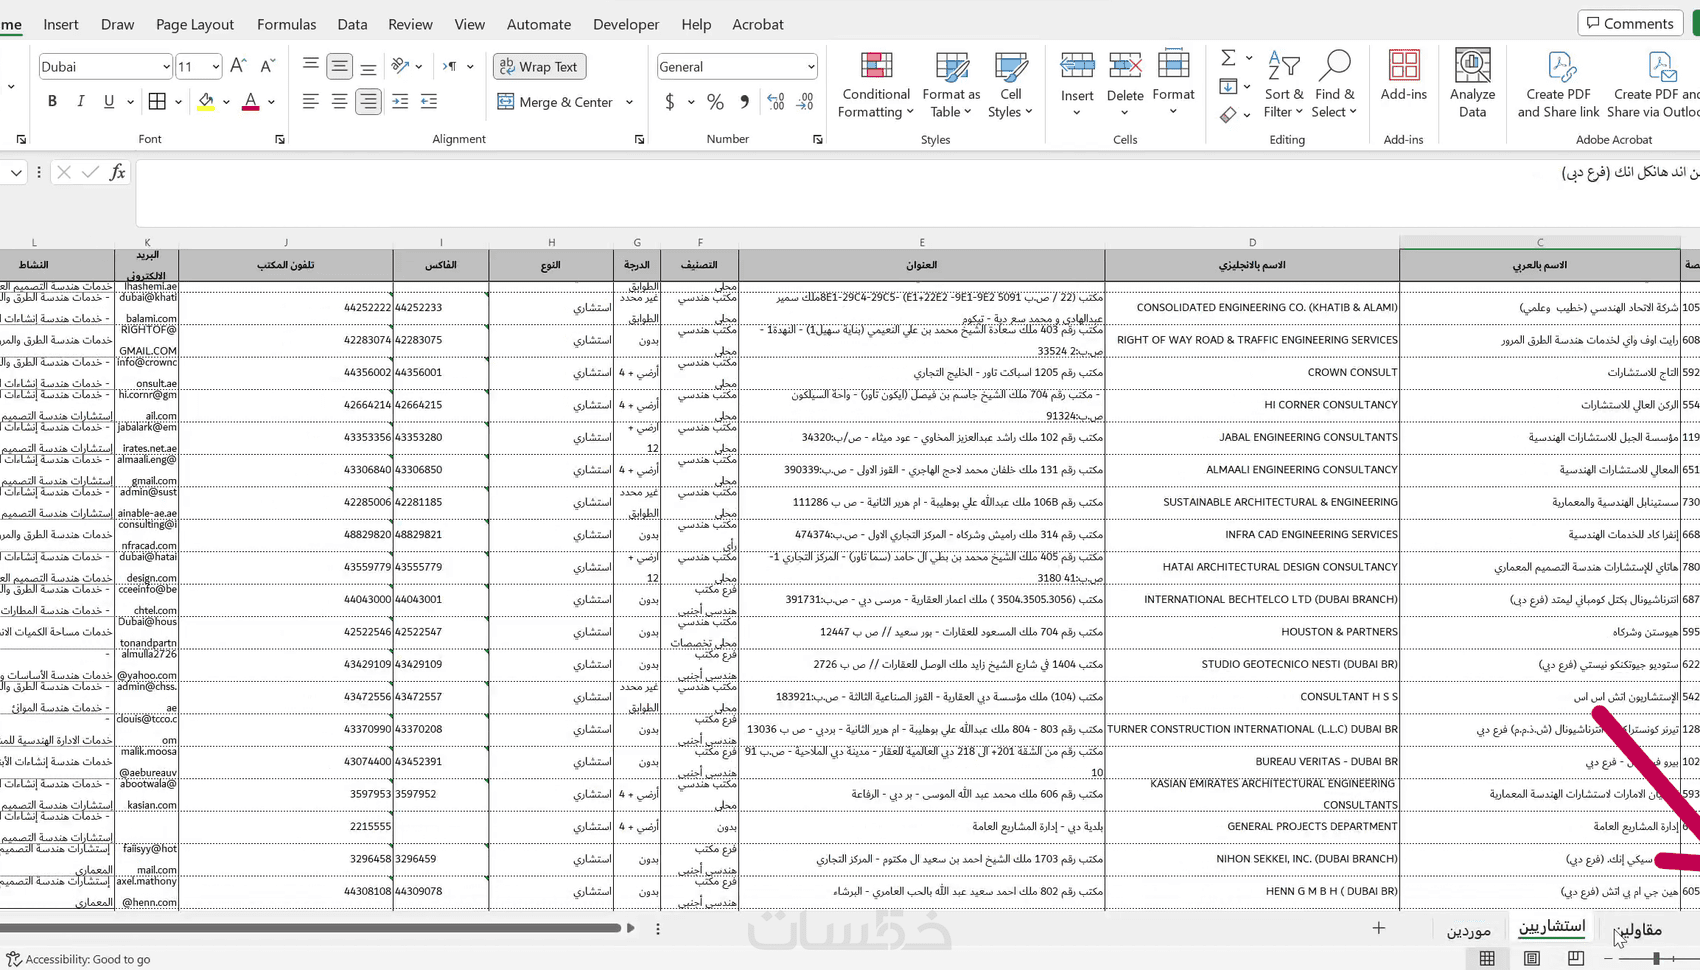
Task: Apply the yellow fill color
Action: [205, 101]
